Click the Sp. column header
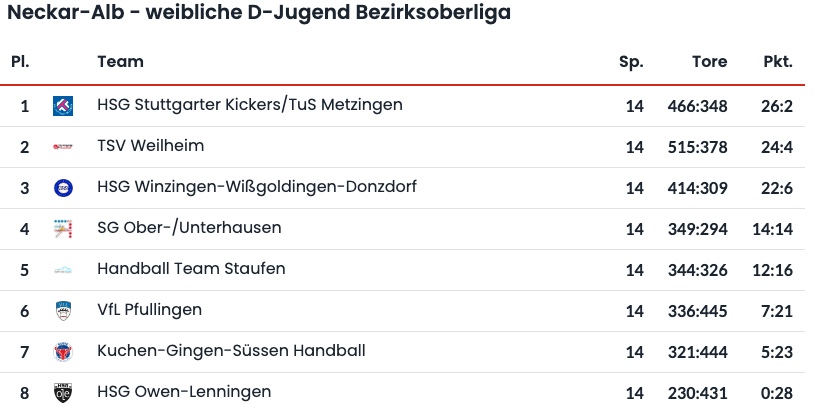 631,61
